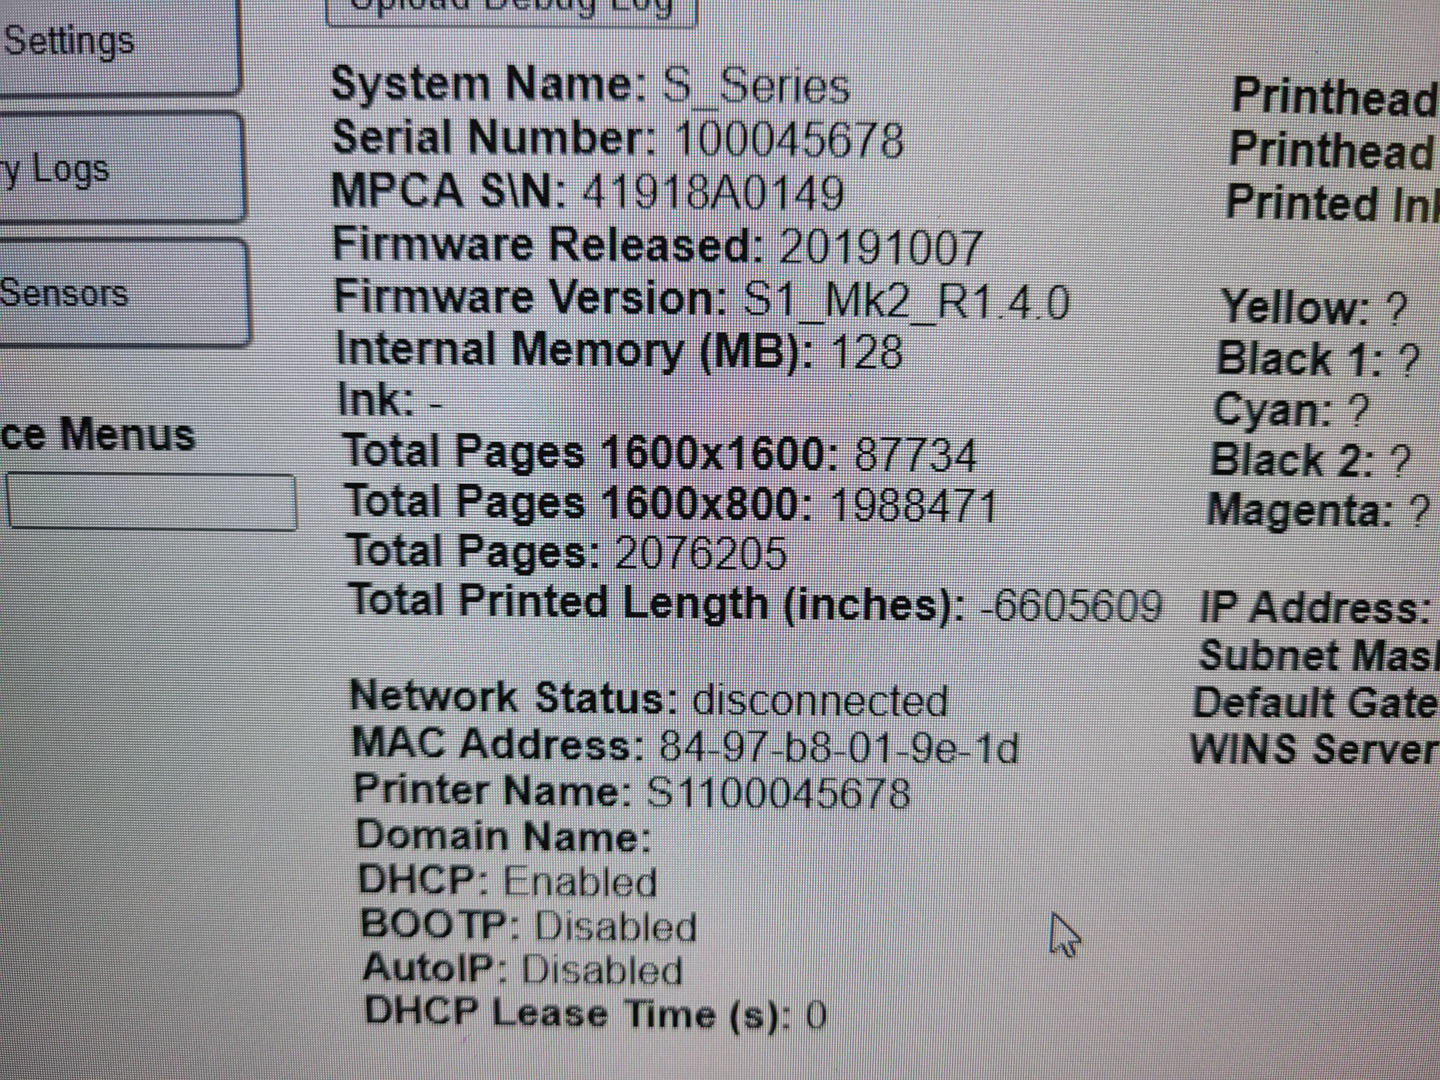Viewport: 1440px width, 1080px height.
Task: Click the Ink label
Action: click(x=376, y=400)
